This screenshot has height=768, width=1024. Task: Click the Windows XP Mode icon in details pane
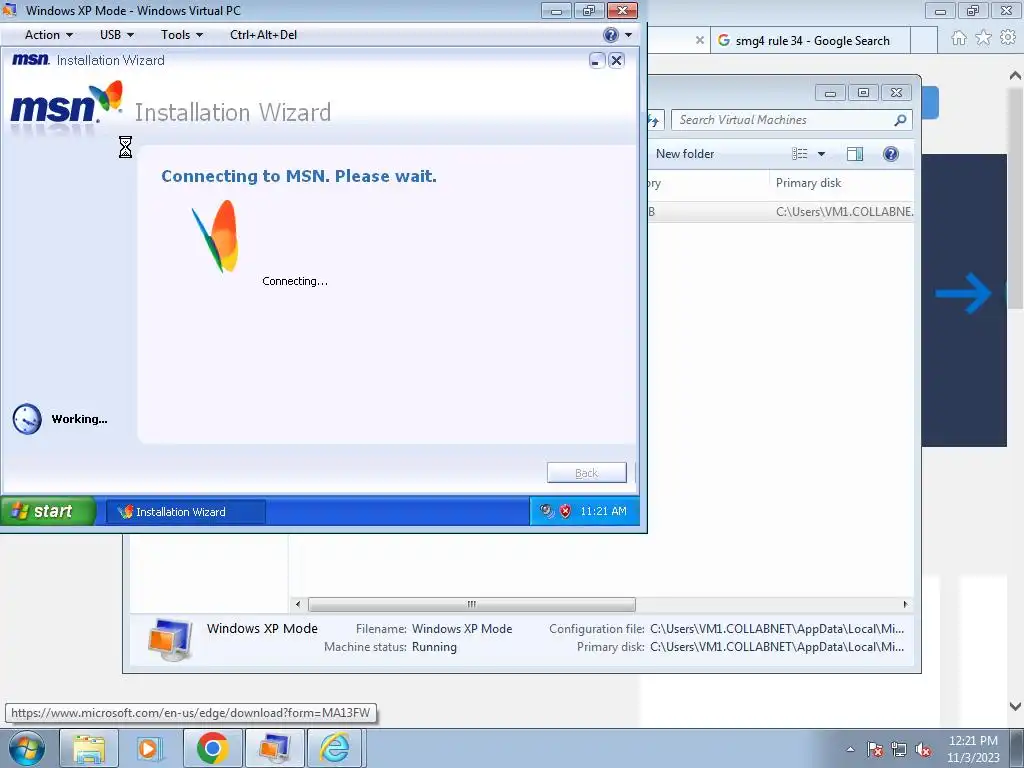(170, 639)
